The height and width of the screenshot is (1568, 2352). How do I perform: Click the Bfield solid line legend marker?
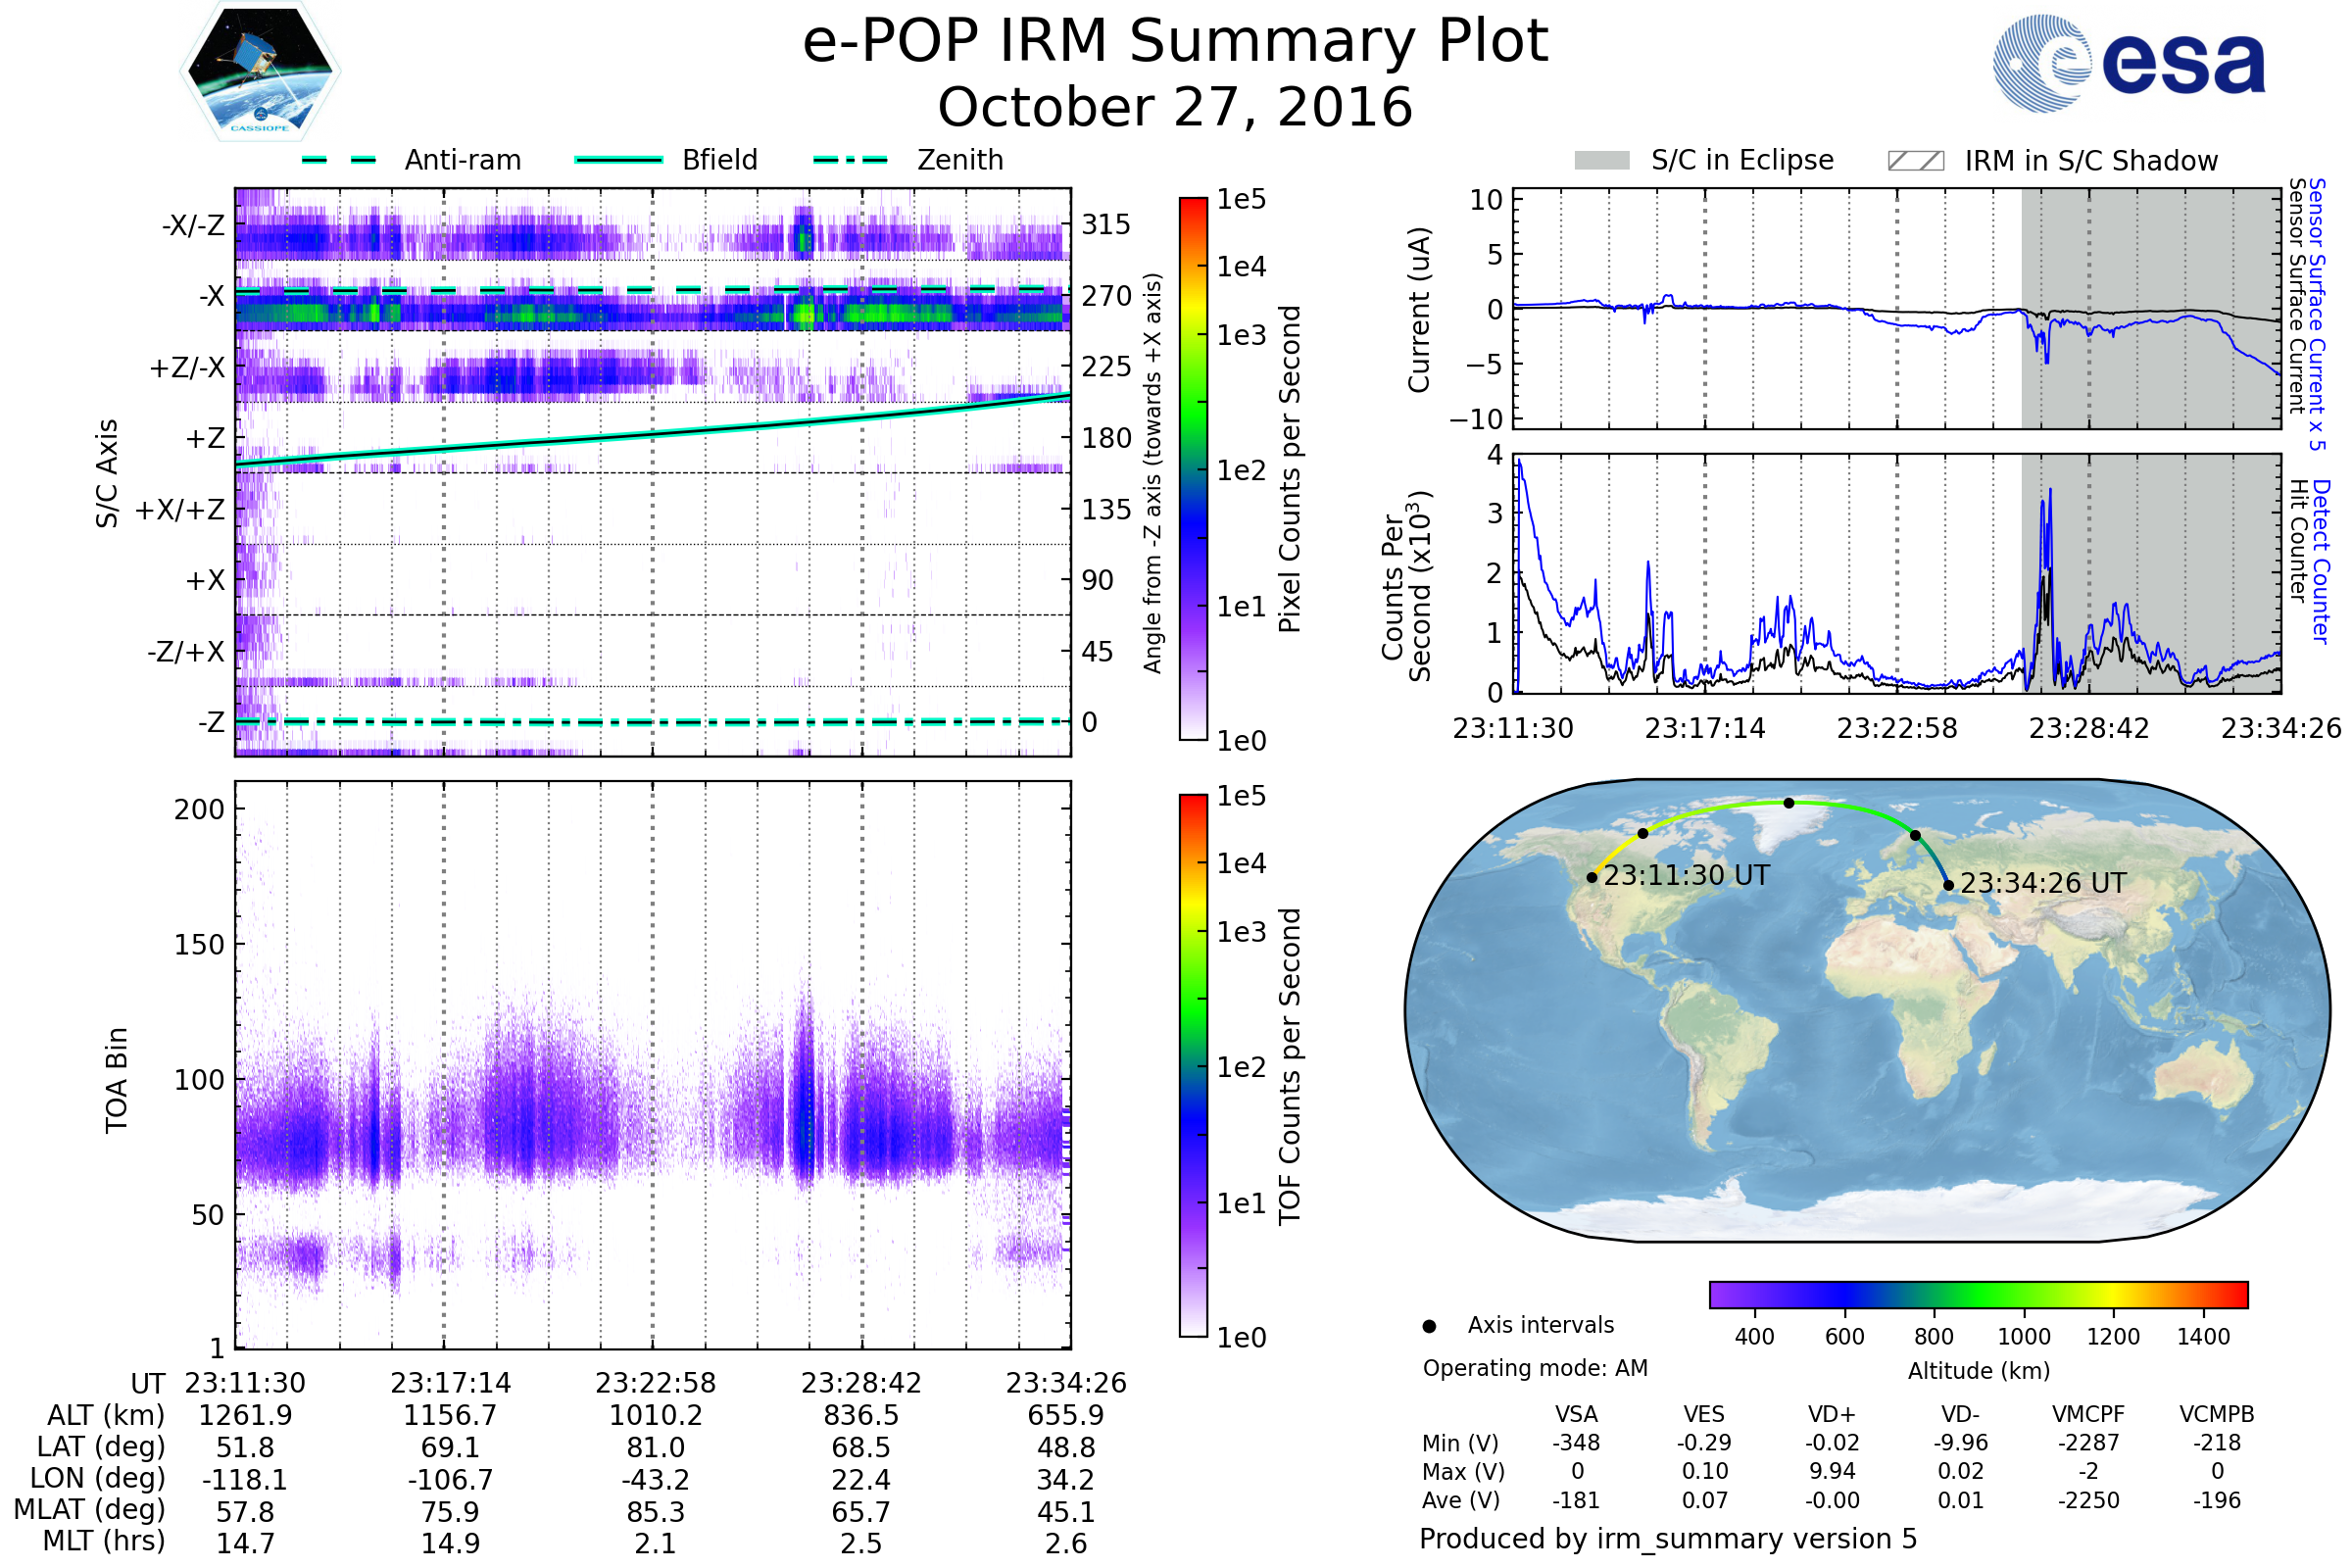coord(618,160)
